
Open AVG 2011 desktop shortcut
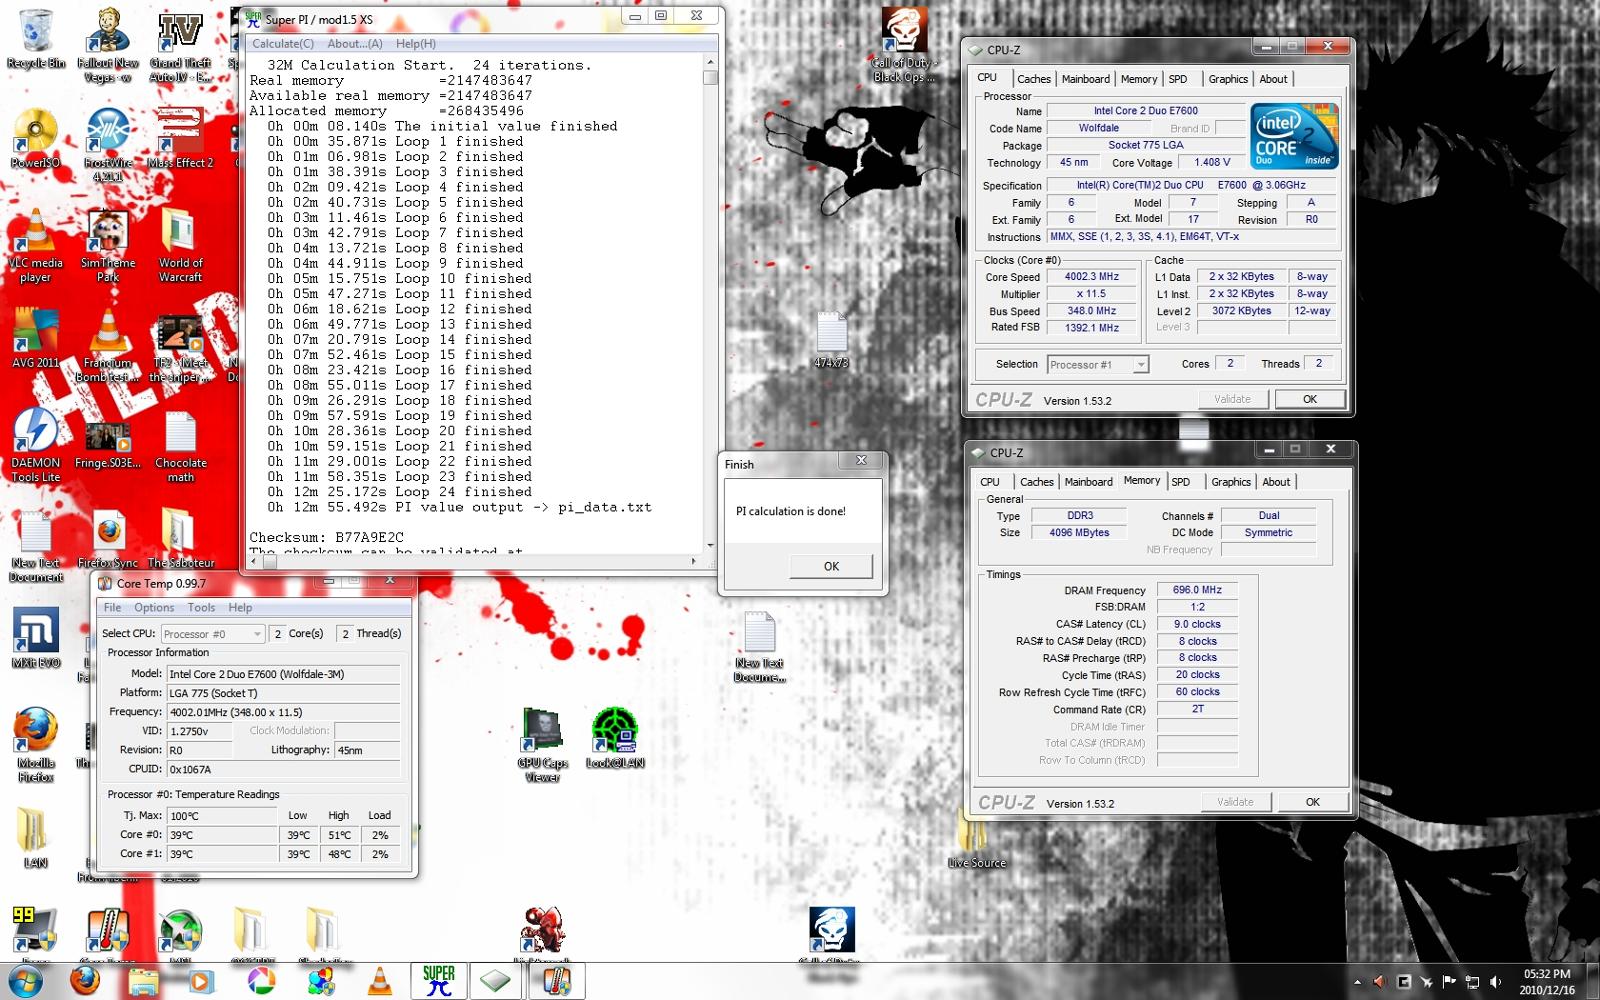(36, 340)
